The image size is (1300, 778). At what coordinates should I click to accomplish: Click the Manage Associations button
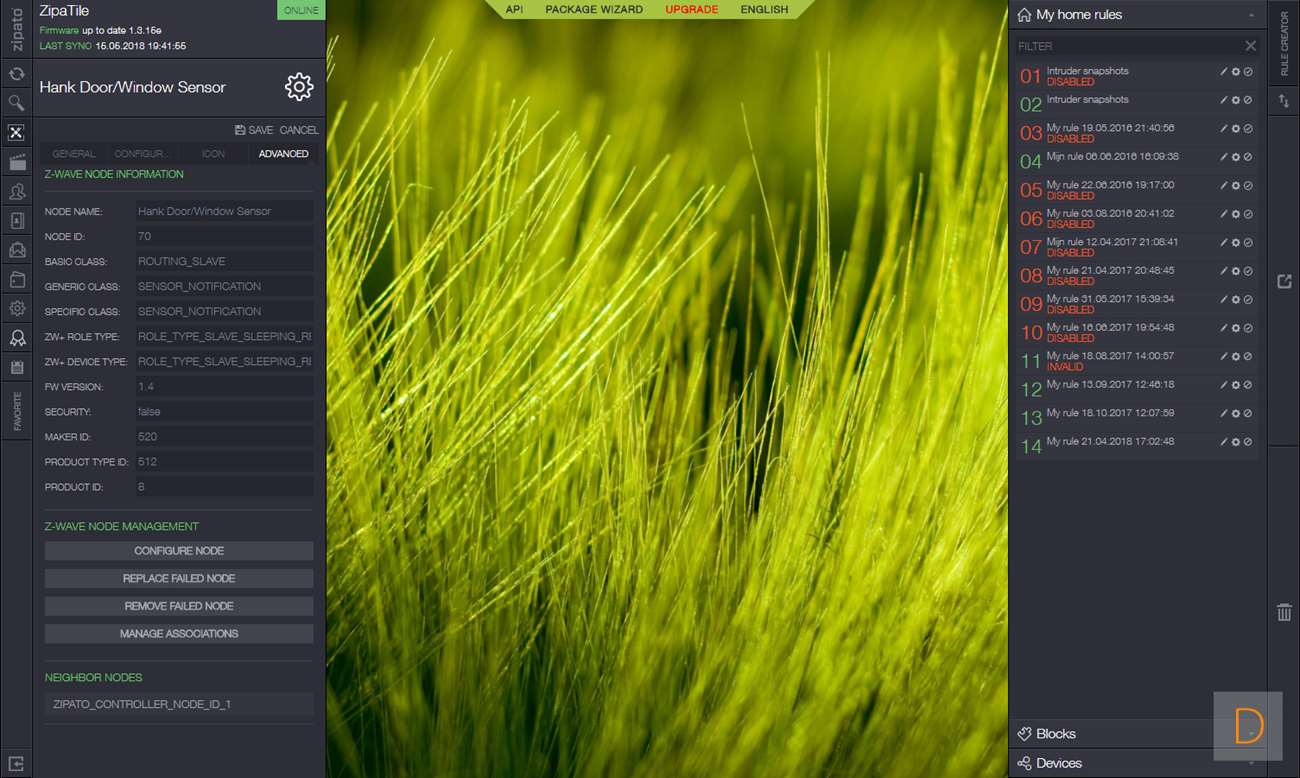(x=179, y=634)
